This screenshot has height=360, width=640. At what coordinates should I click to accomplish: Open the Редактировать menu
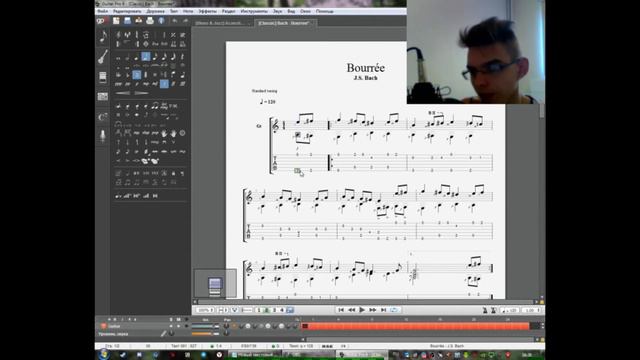[x=127, y=11]
